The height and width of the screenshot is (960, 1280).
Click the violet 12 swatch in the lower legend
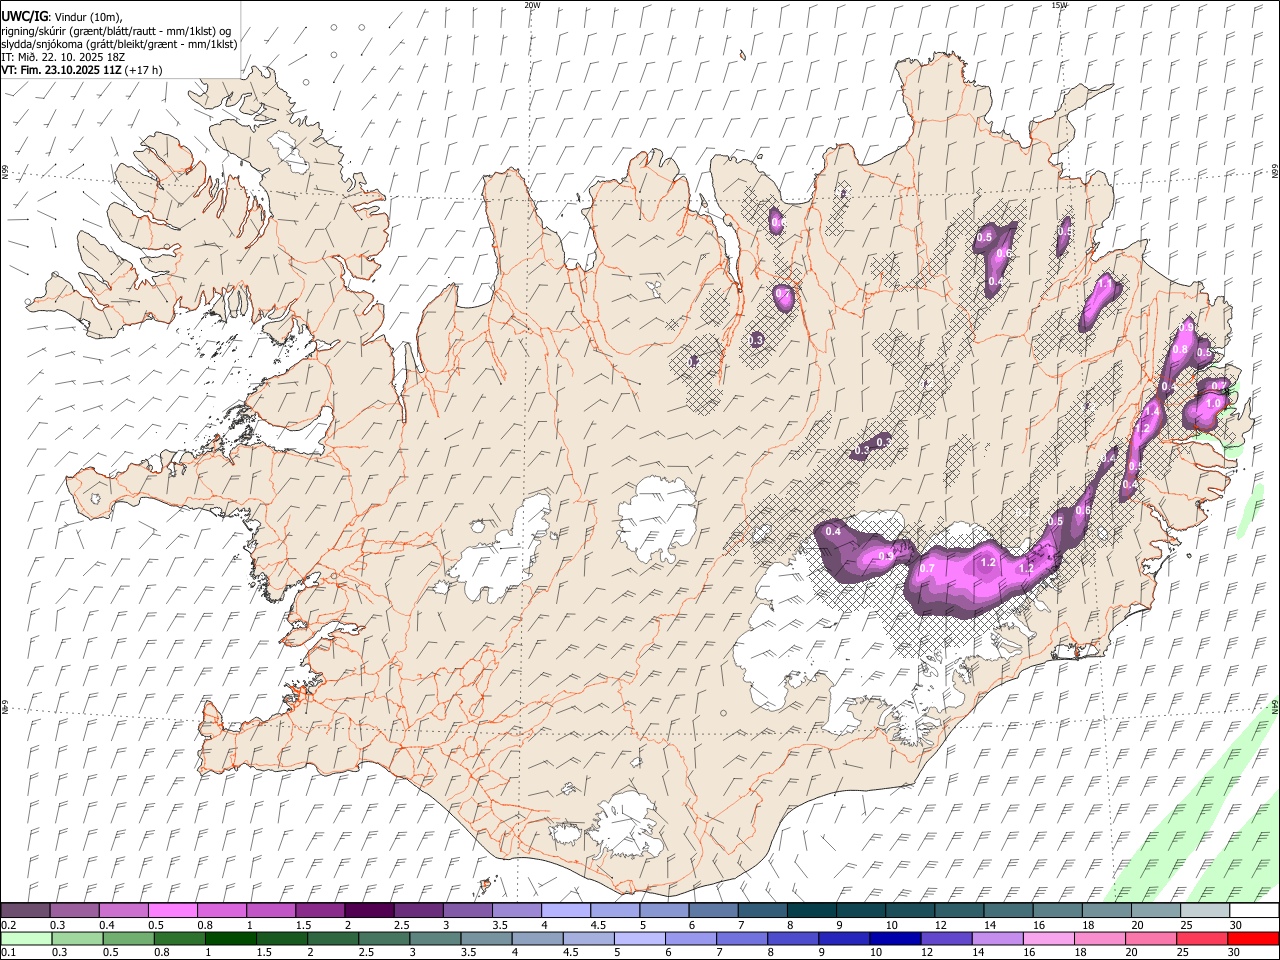[x=945, y=938]
